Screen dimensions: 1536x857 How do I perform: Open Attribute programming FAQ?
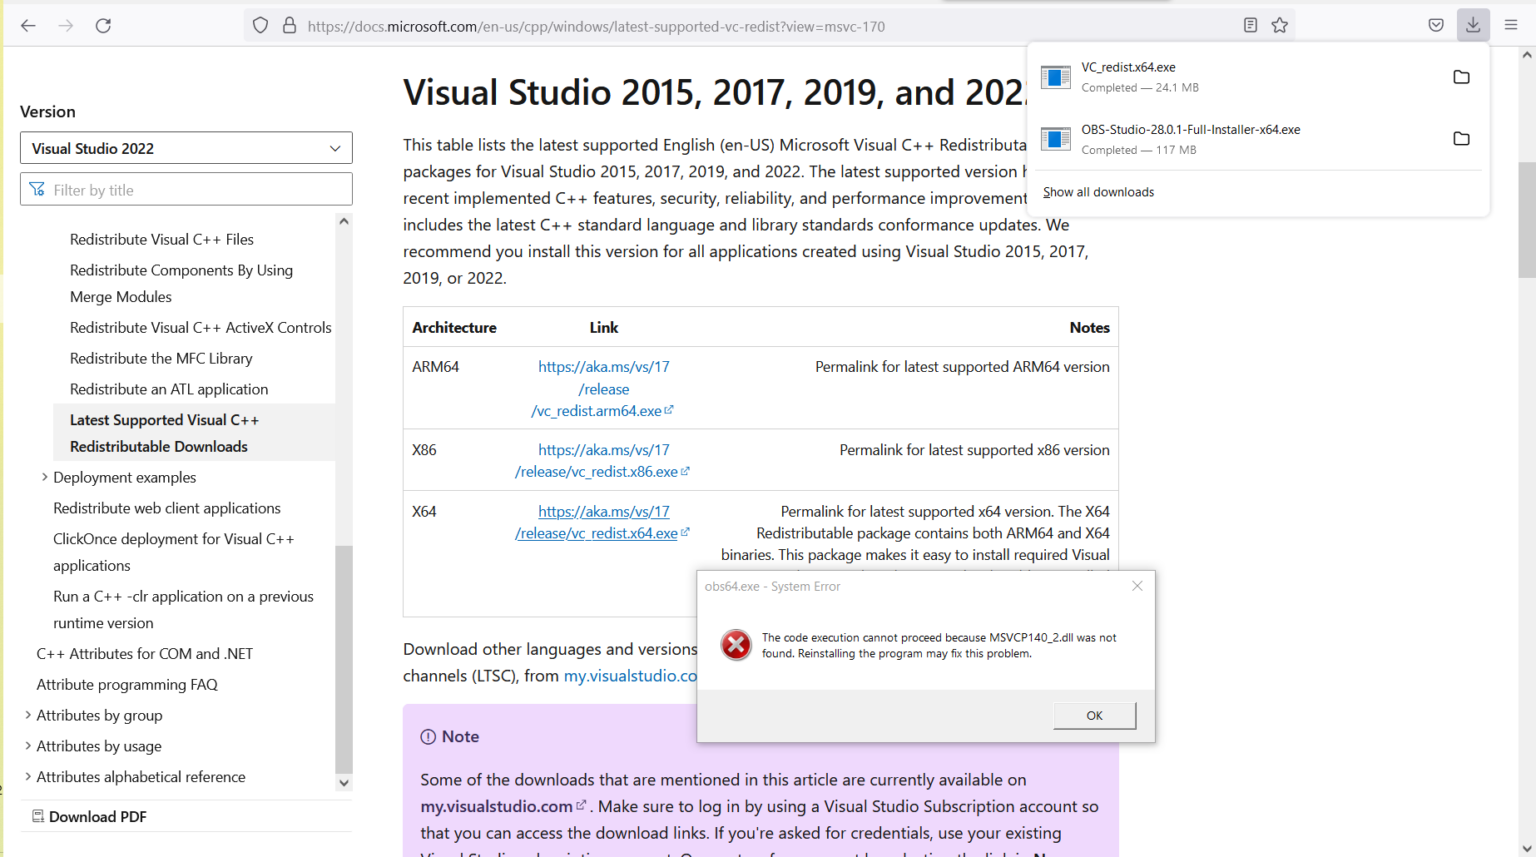click(127, 684)
